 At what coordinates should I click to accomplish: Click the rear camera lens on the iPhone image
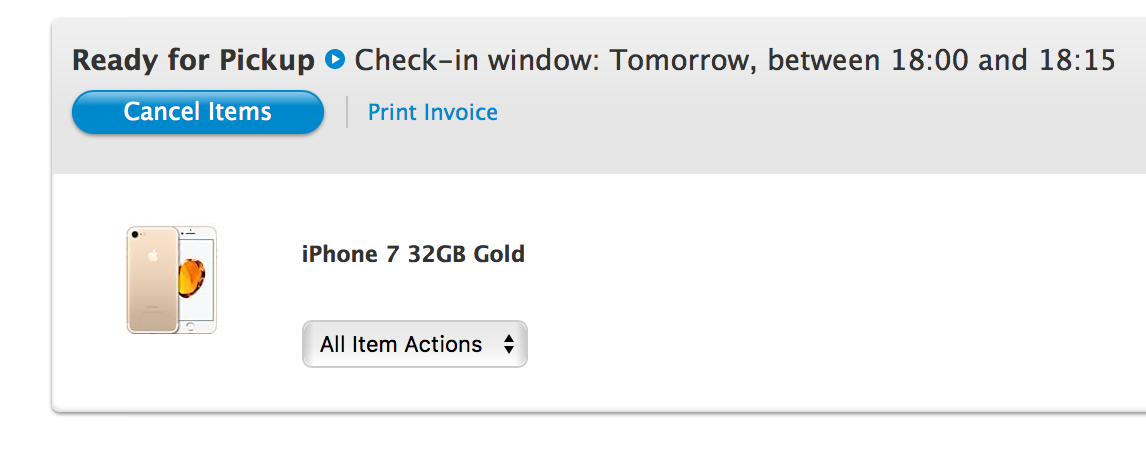coord(135,235)
